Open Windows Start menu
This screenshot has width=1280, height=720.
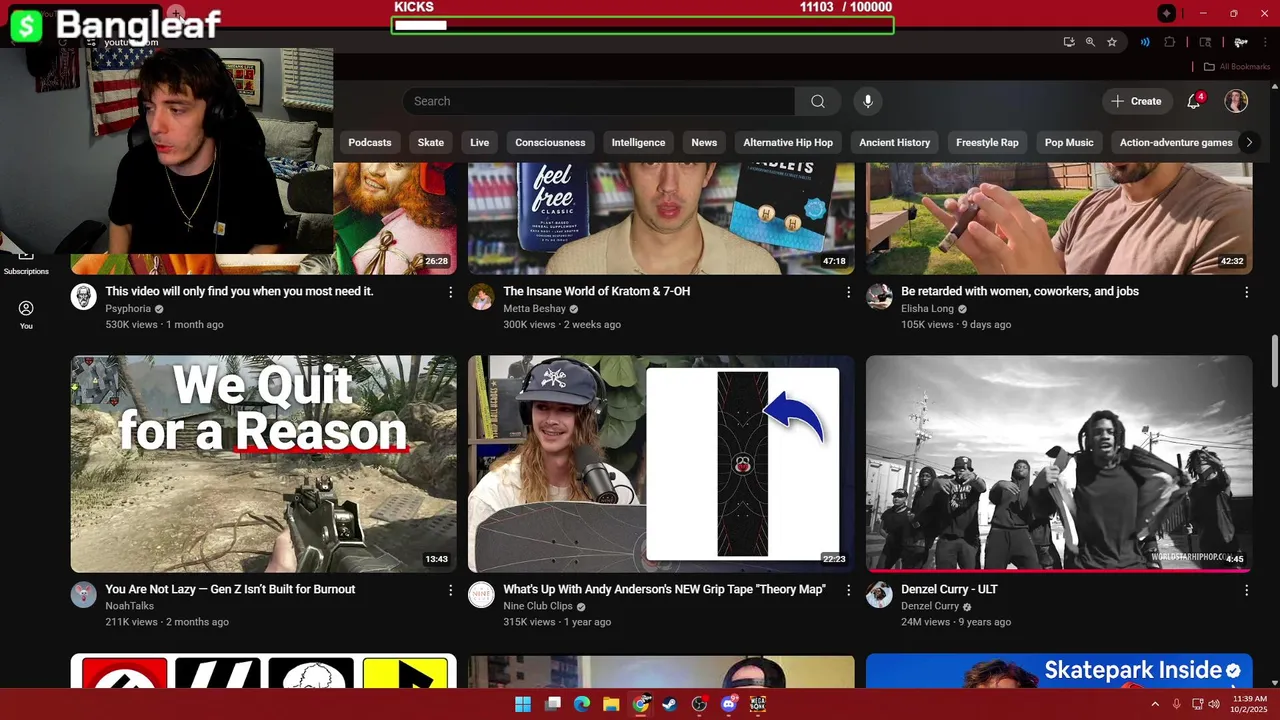point(523,704)
